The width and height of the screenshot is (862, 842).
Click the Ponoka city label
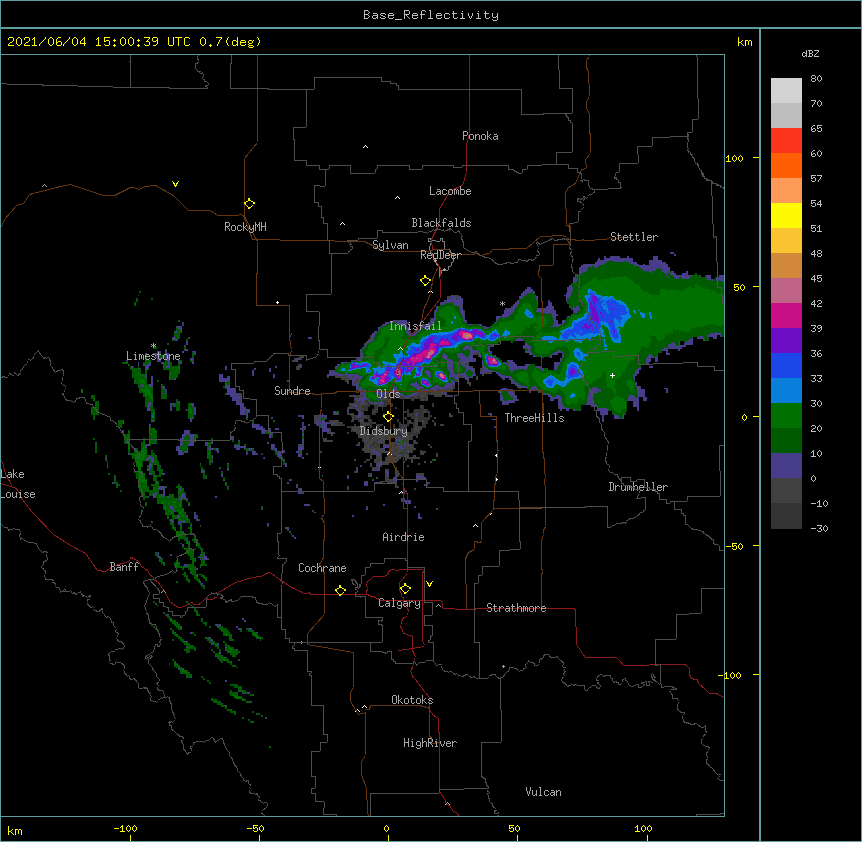point(480,136)
